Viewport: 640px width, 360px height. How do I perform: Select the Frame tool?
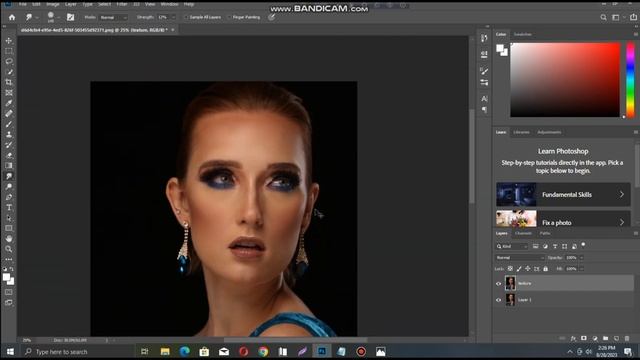[x=9, y=93]
